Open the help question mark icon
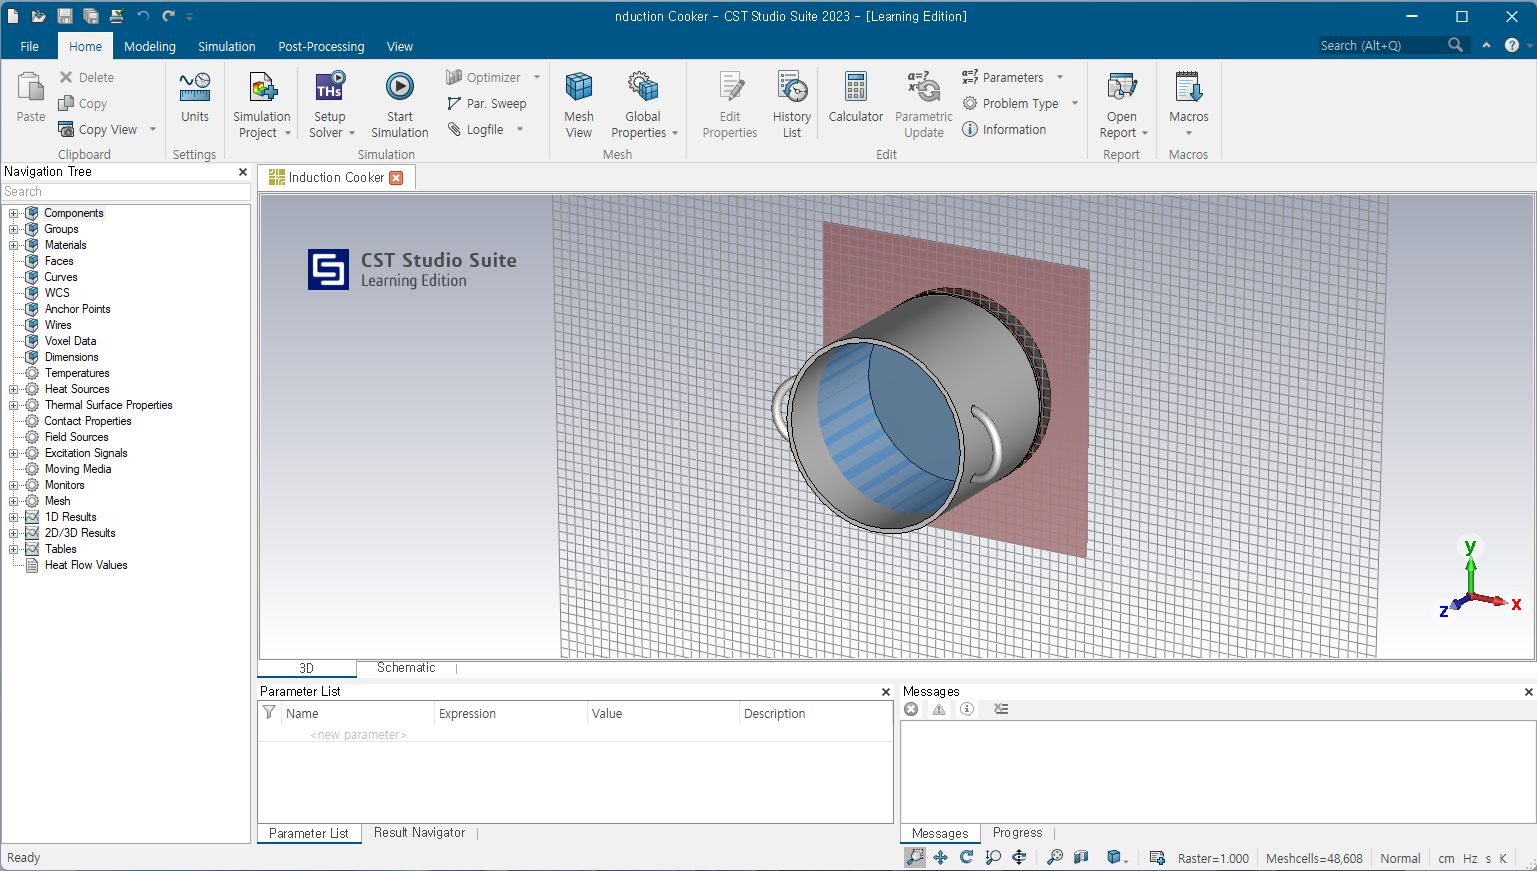Viewport: 1537px width, 871px height. 1512,45
